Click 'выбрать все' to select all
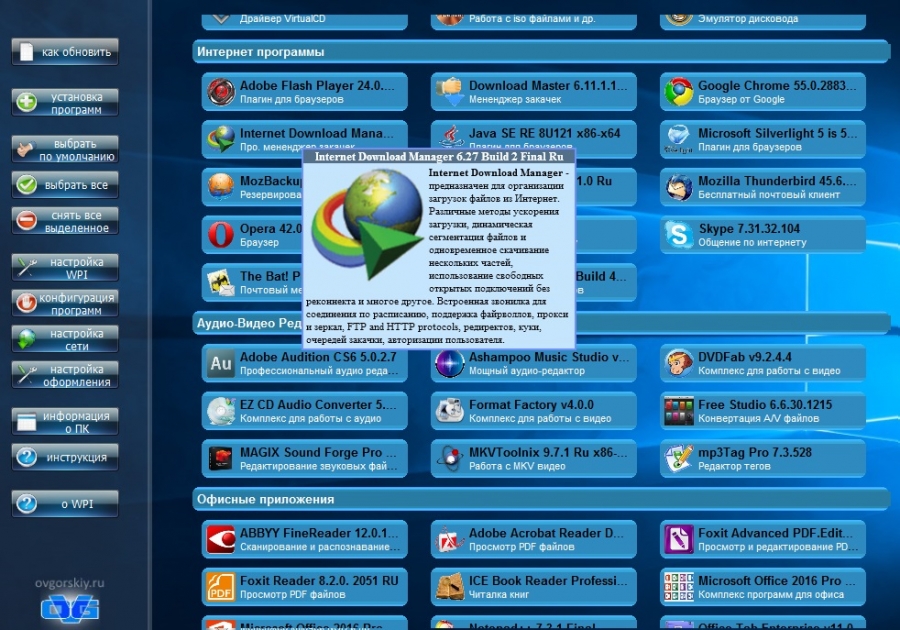The width and height of the screenshot is (900, 630). (65, 185)
